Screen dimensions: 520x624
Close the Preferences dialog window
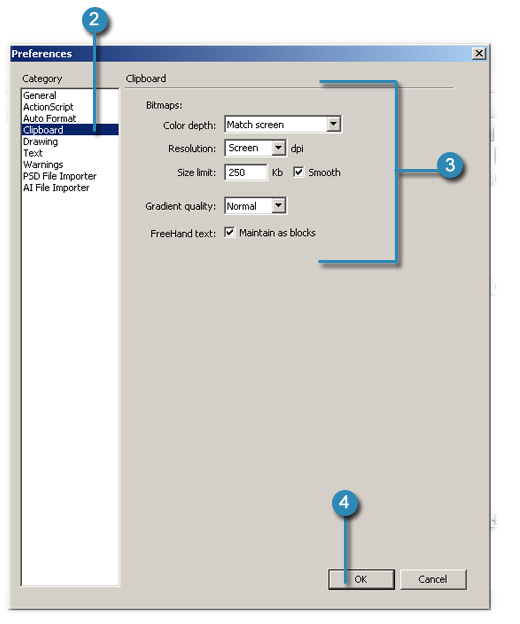[x=479, y=53]
